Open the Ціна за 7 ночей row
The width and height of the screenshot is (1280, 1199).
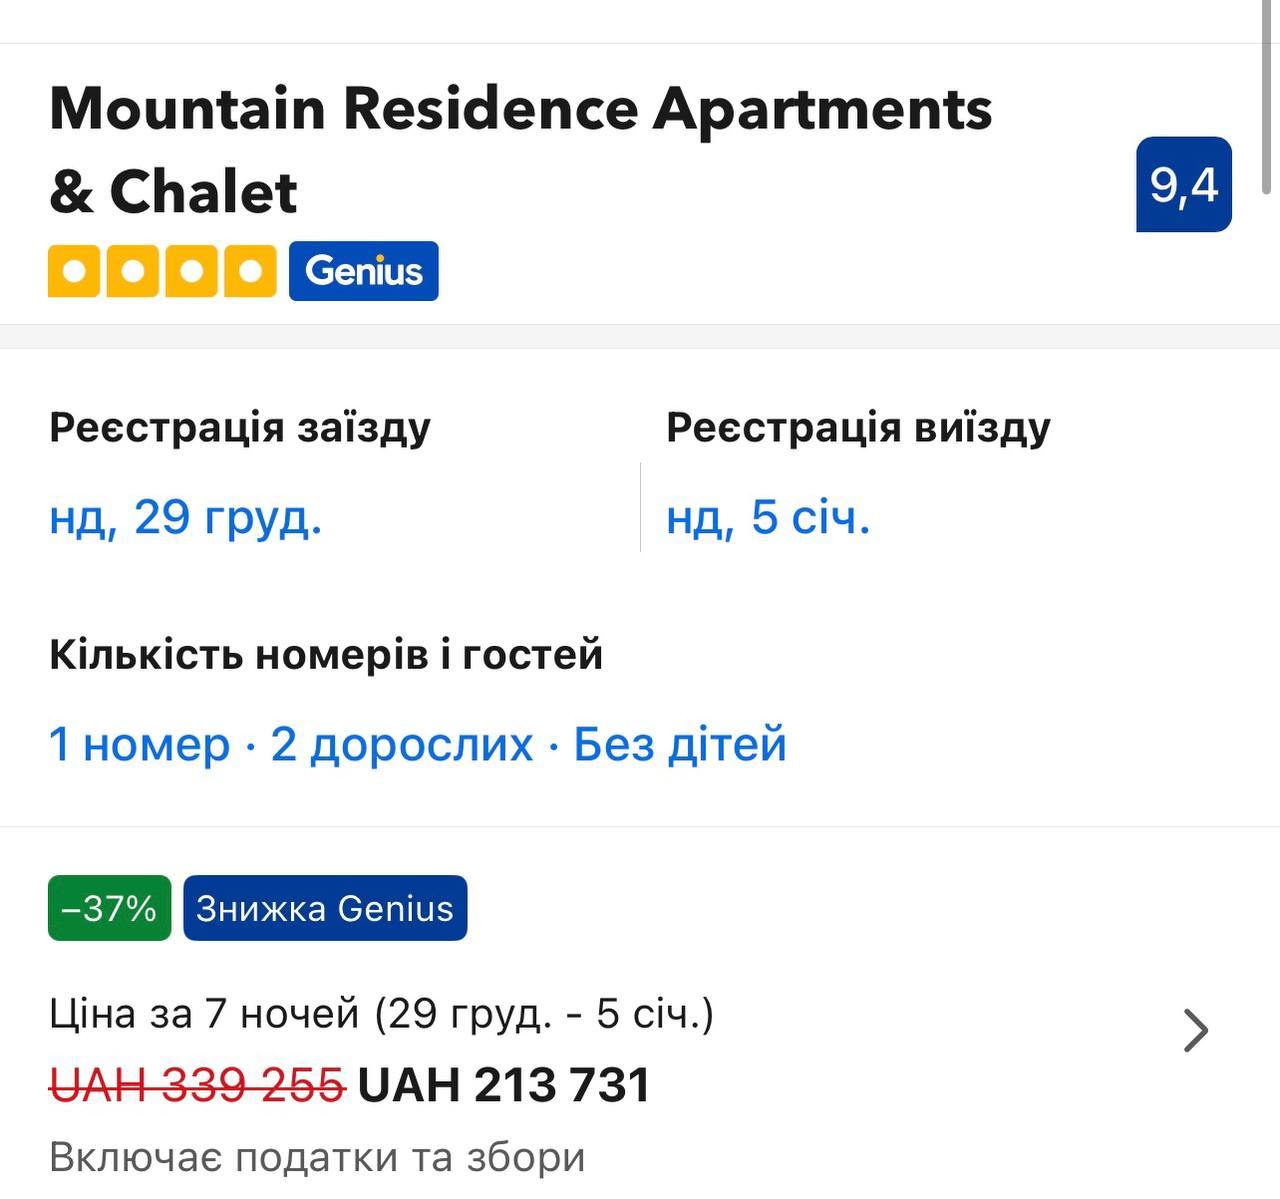click(381, 1014)
